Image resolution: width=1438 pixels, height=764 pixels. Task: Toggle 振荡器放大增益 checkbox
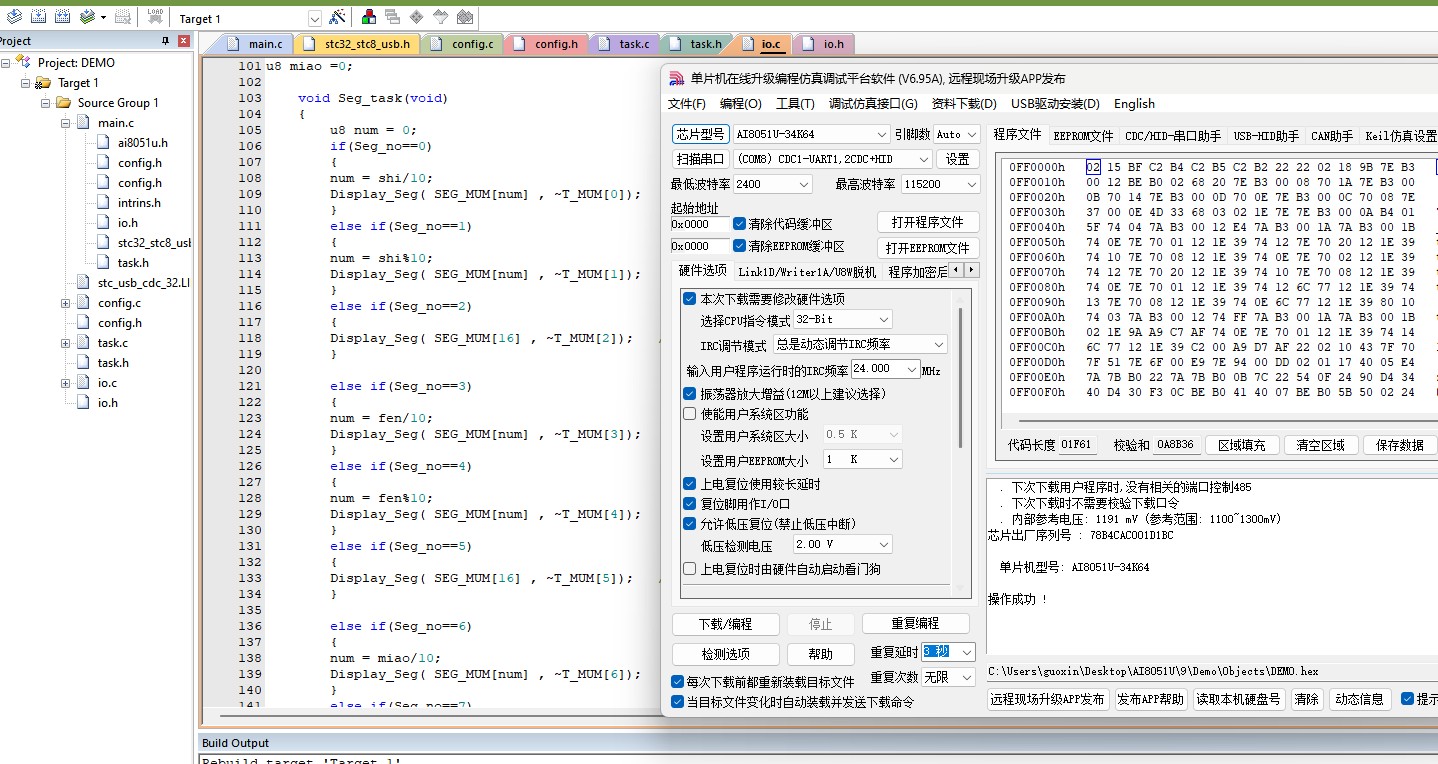point(689,394)
